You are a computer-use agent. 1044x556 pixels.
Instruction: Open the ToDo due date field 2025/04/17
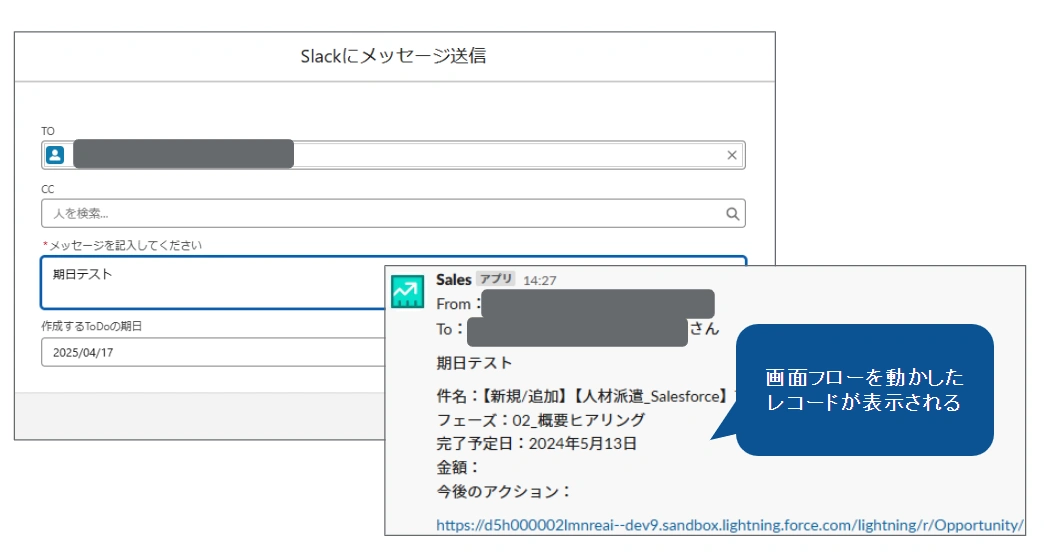click(213, 352)
